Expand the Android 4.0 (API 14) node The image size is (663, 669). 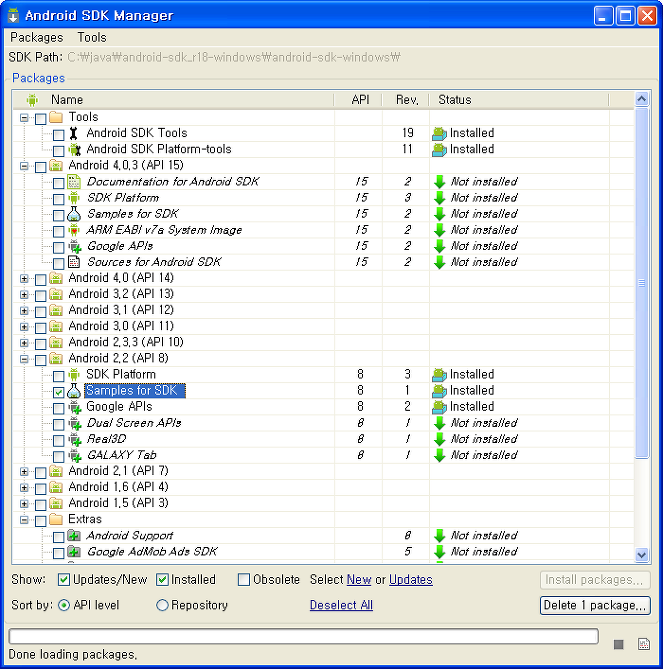coord(24,279)
